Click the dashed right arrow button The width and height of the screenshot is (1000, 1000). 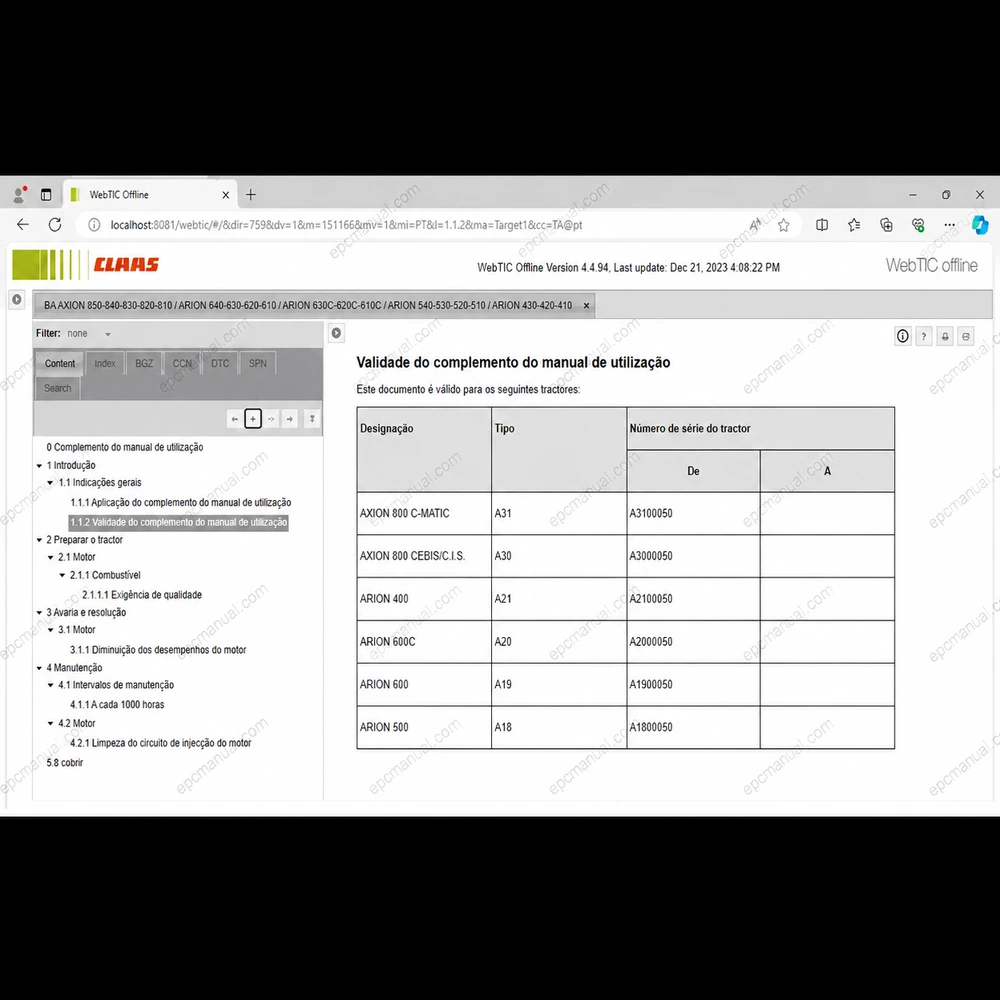pos(272,419)
